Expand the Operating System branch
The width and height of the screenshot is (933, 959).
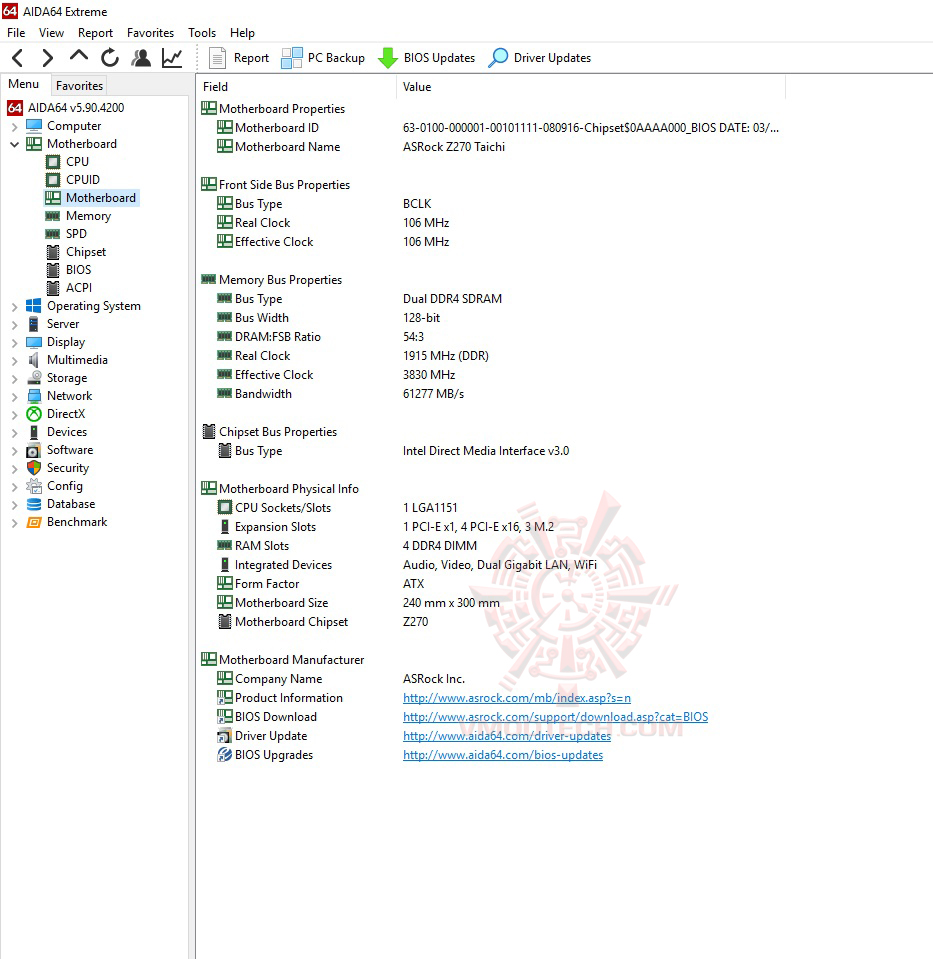point(15,306)
